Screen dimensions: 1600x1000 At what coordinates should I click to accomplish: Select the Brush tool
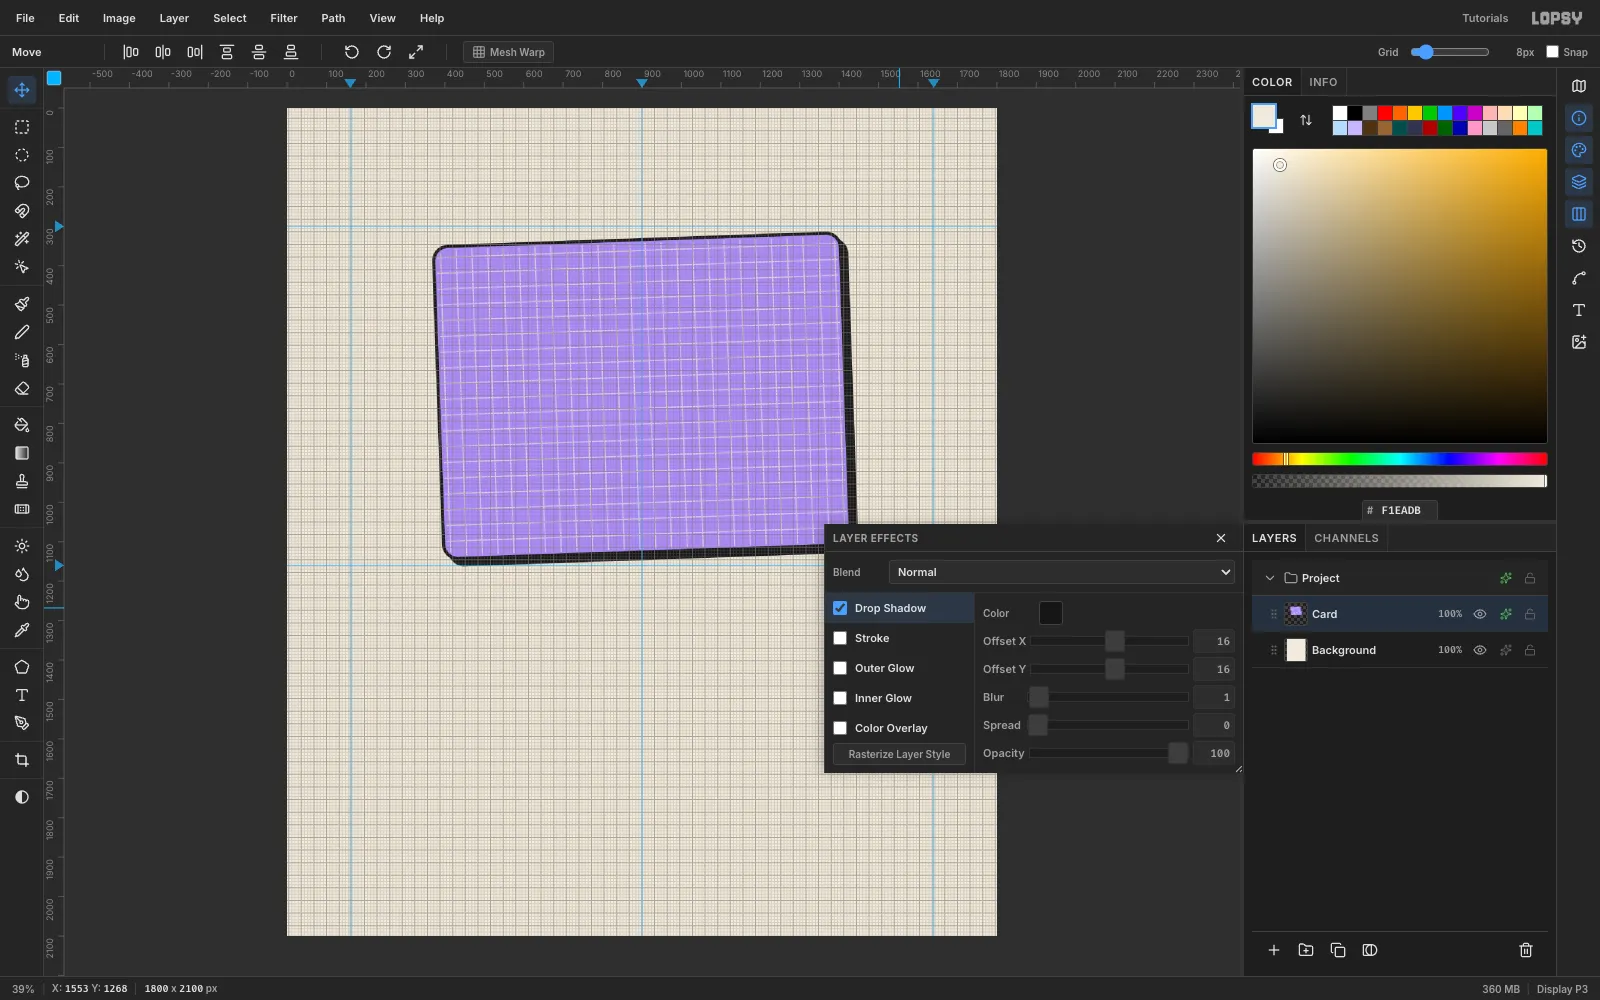click(22, 304)
